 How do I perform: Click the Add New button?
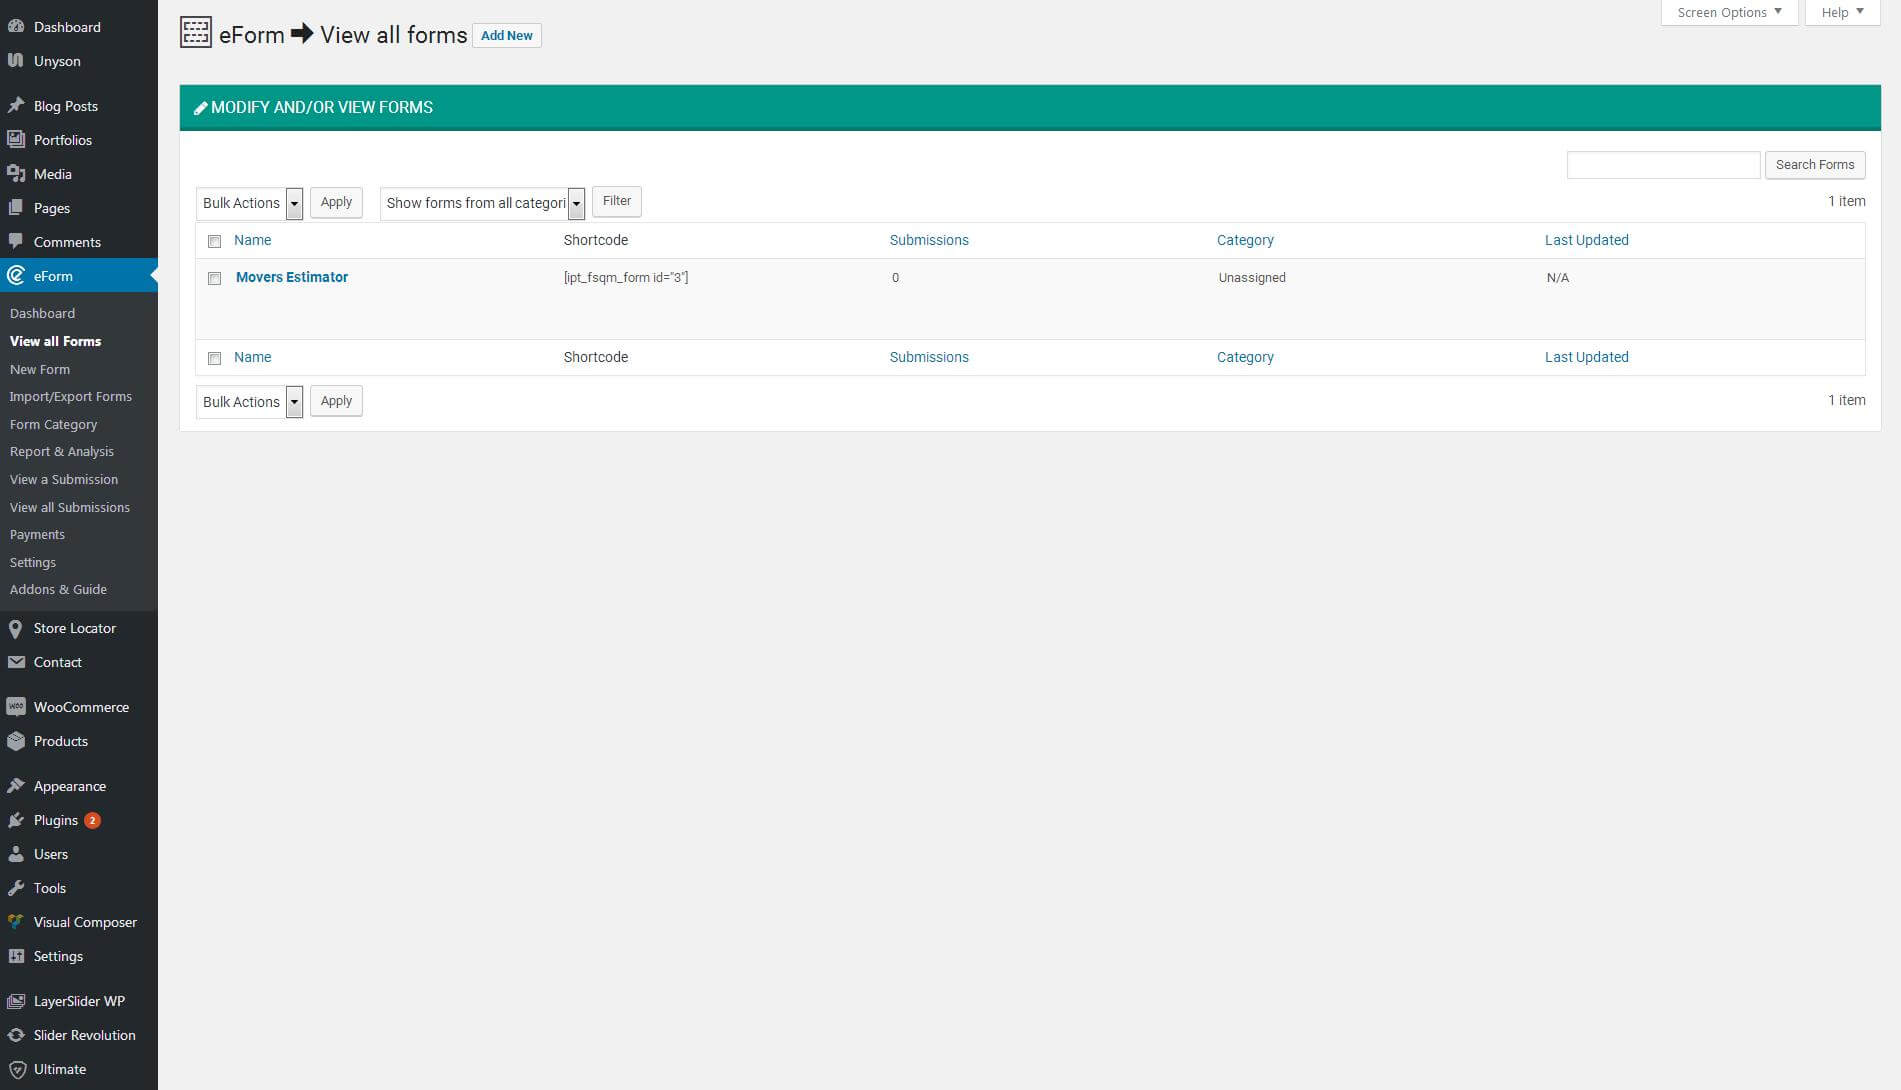click(x=506, y=36)
